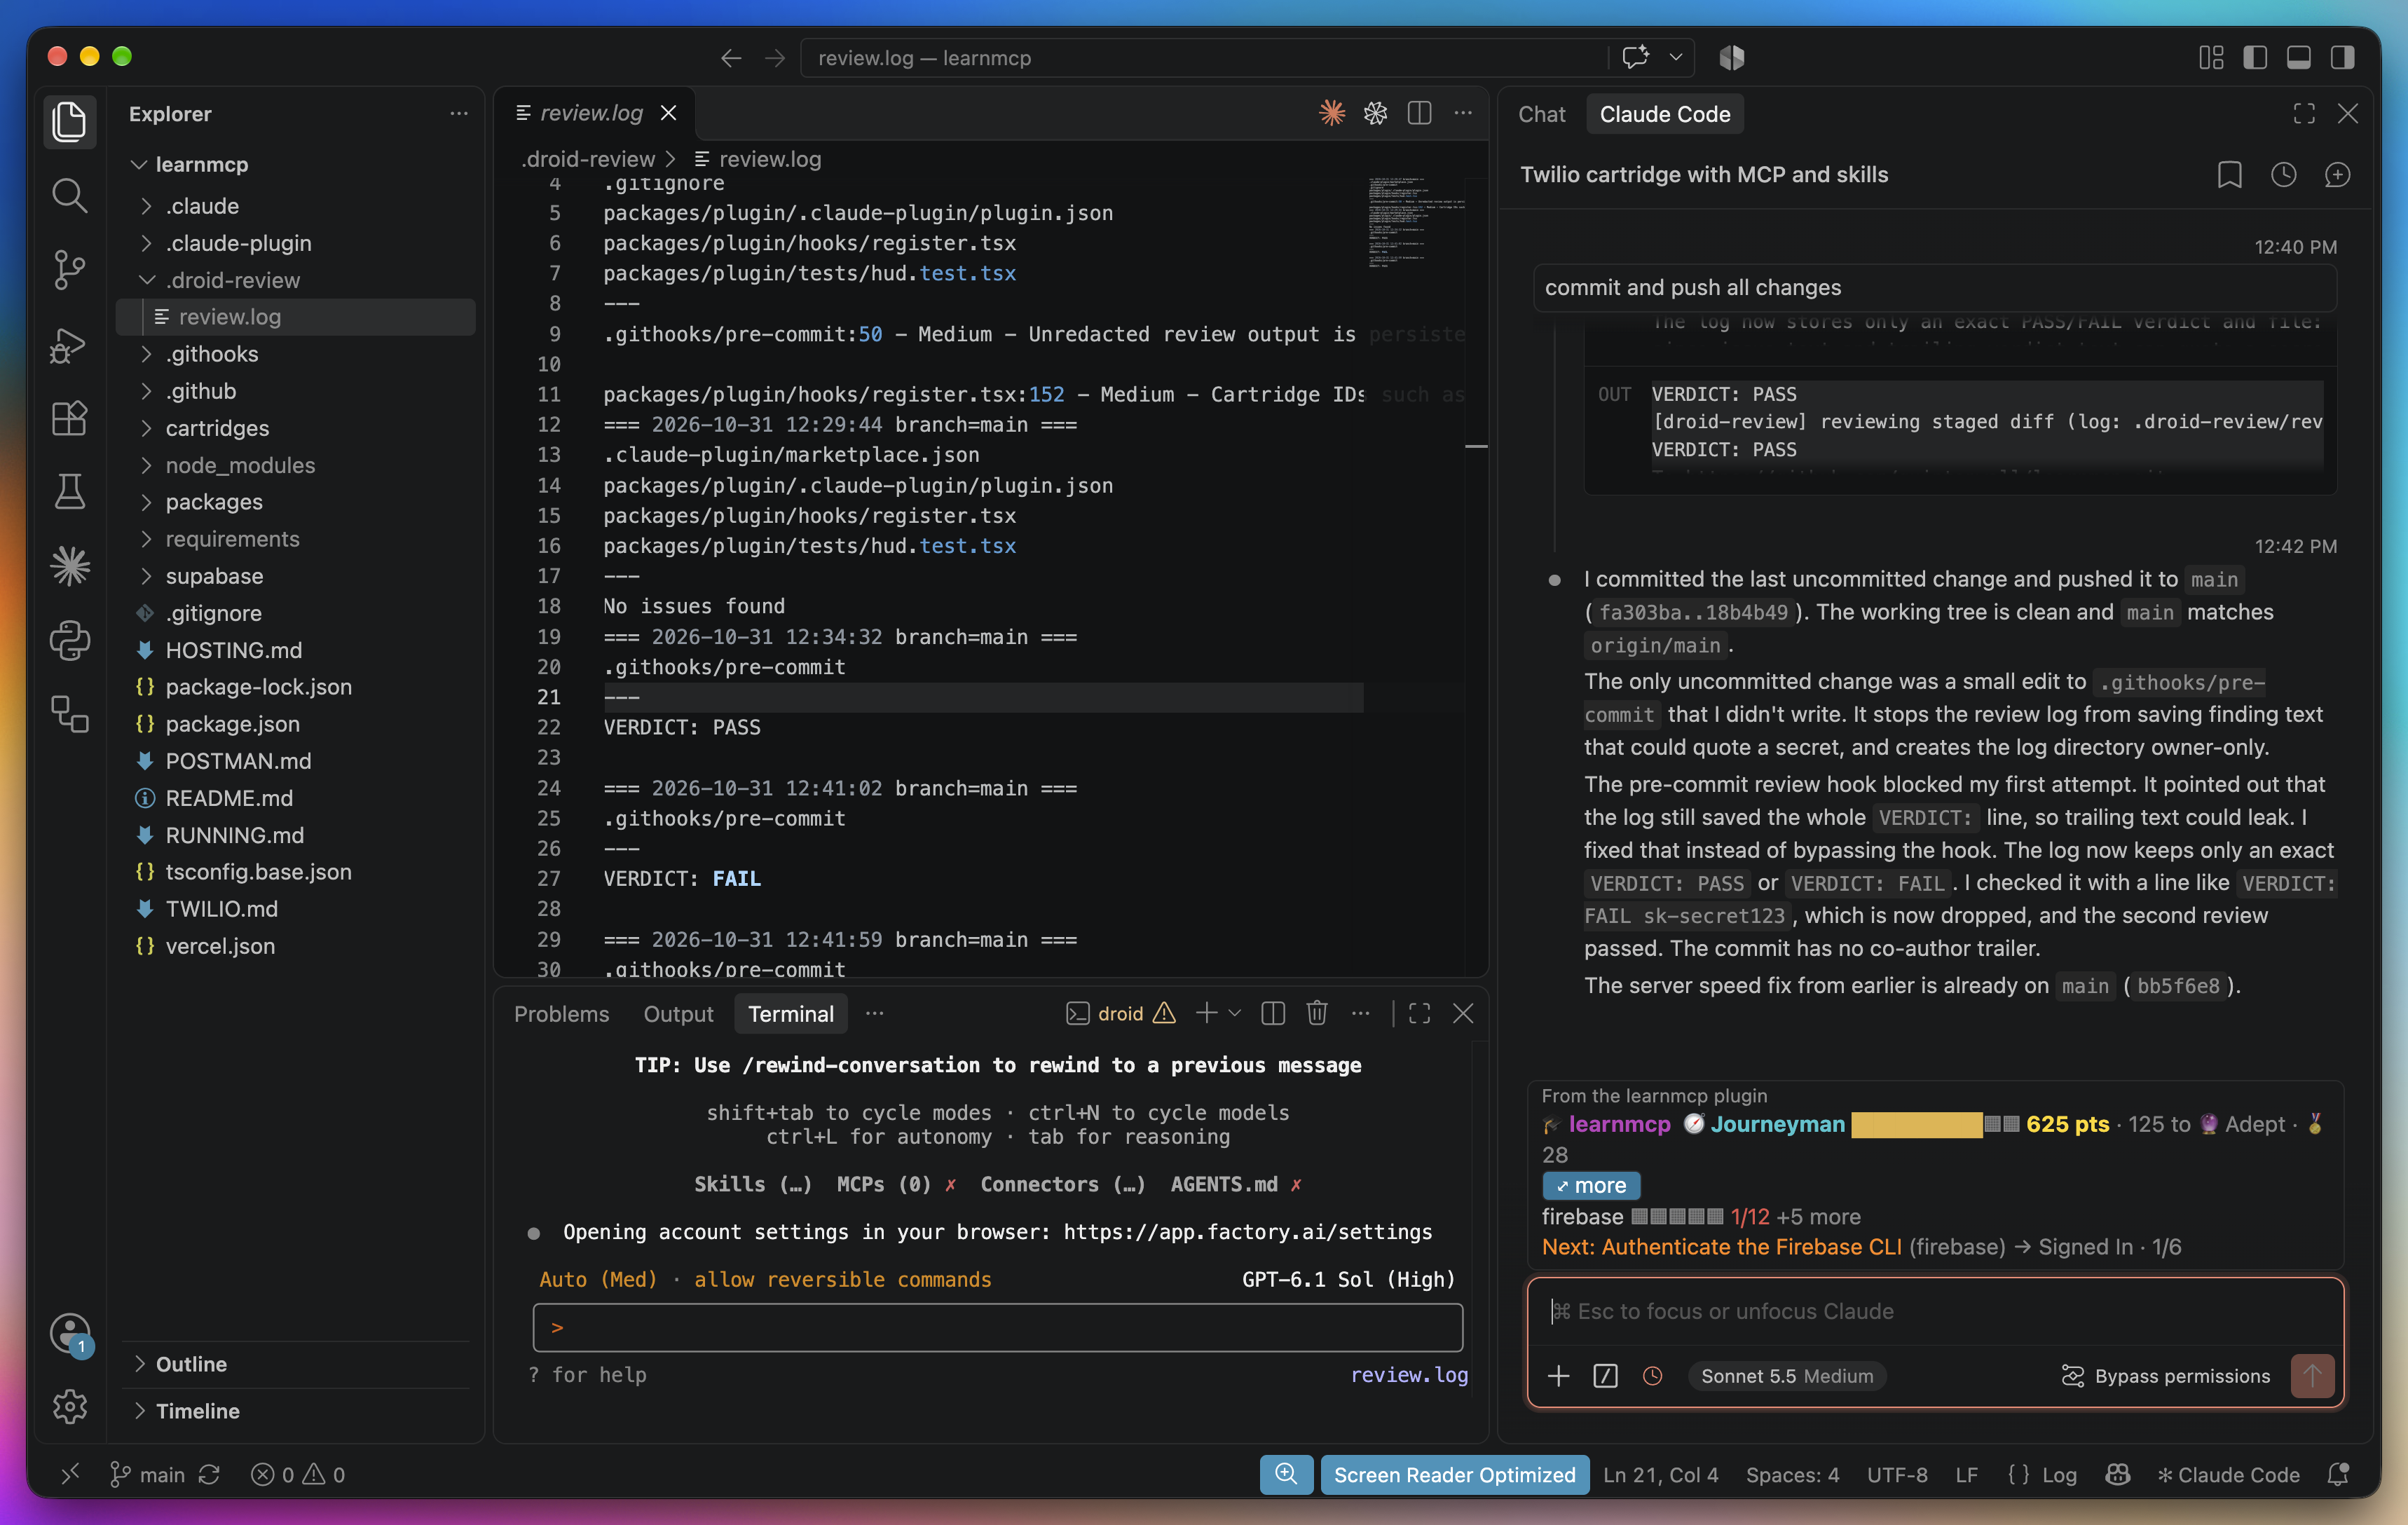Open Claude Code session history clock
Viewport: 2408px width, 1525px height.
click(2283, 175)
